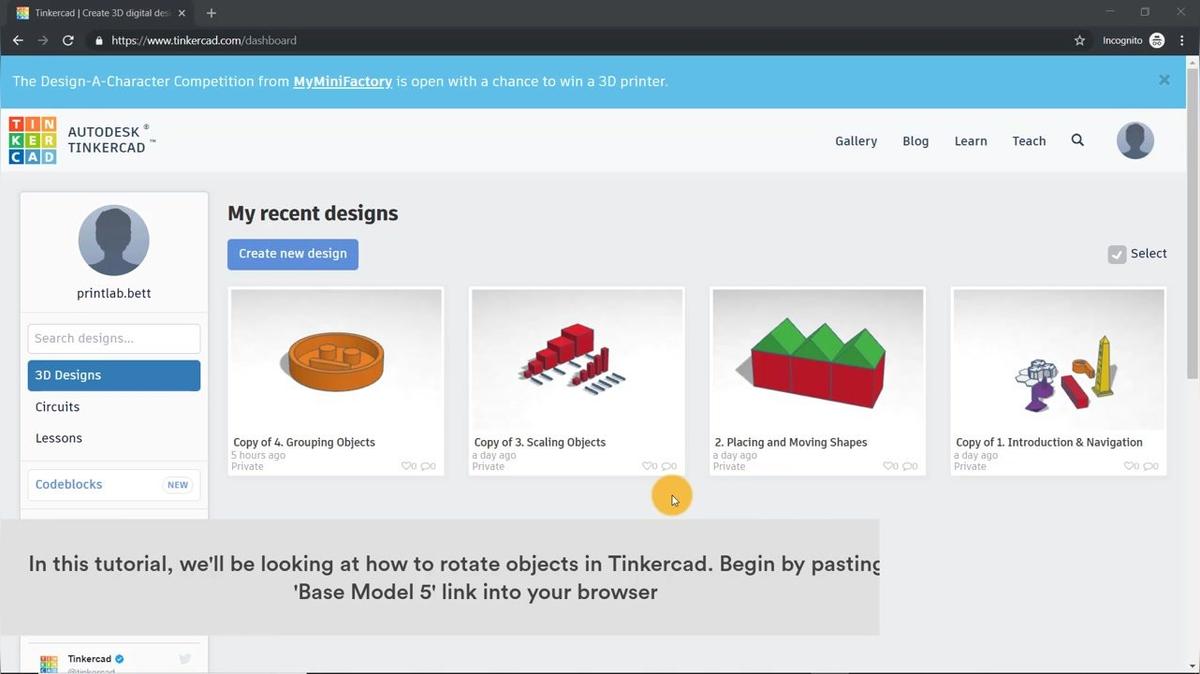
Task: Click the Search designs input field
Action: [114, 338]
